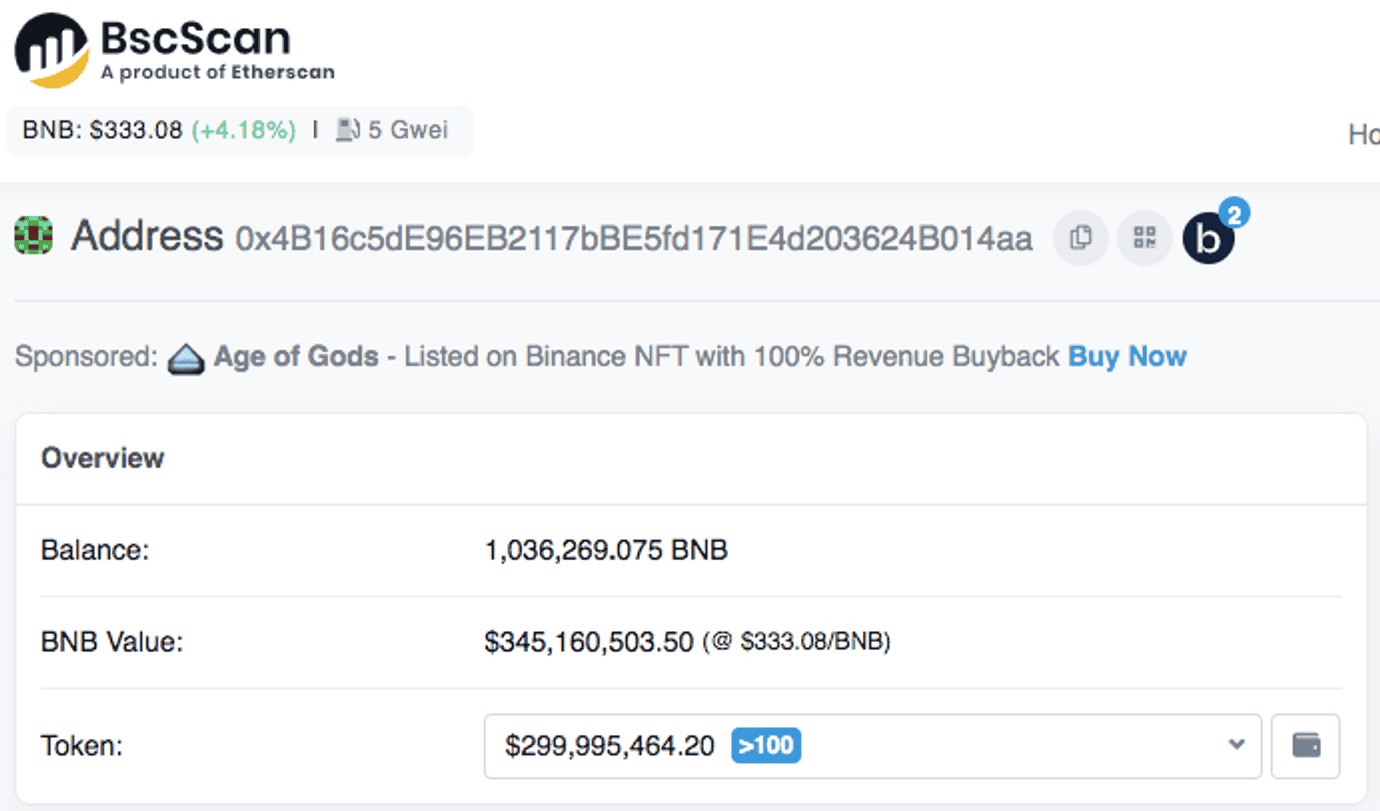The width and height of the screenshot is (1380, 811).
Task: Click the BNB value $345,160,503.50
Action: coord(589,642)
